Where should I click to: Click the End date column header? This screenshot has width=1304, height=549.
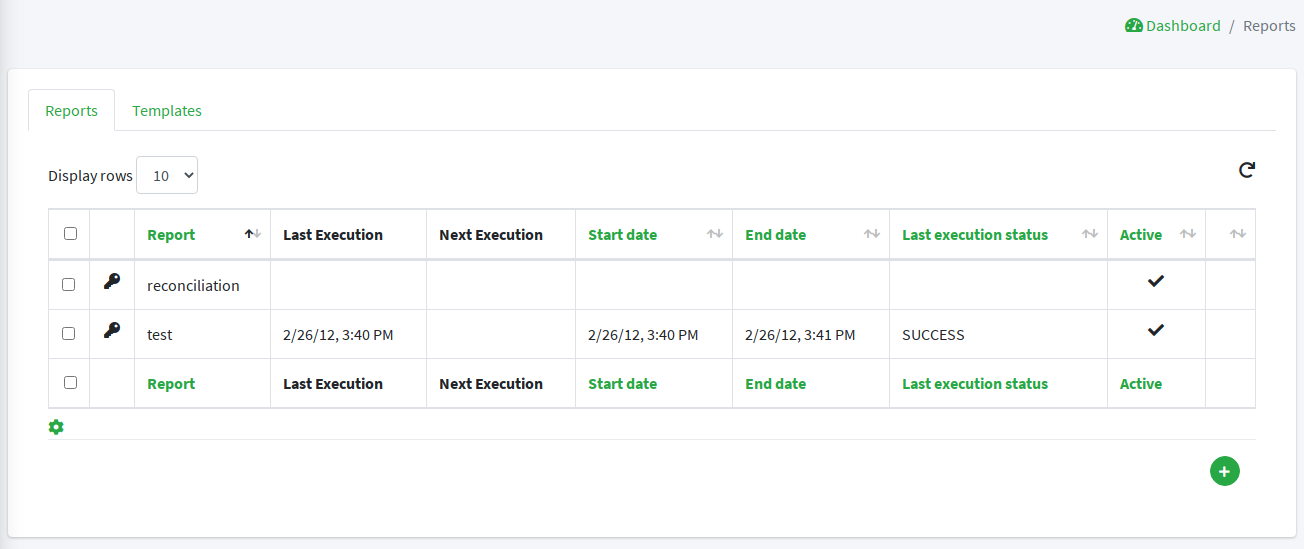[x=775, y=235]
